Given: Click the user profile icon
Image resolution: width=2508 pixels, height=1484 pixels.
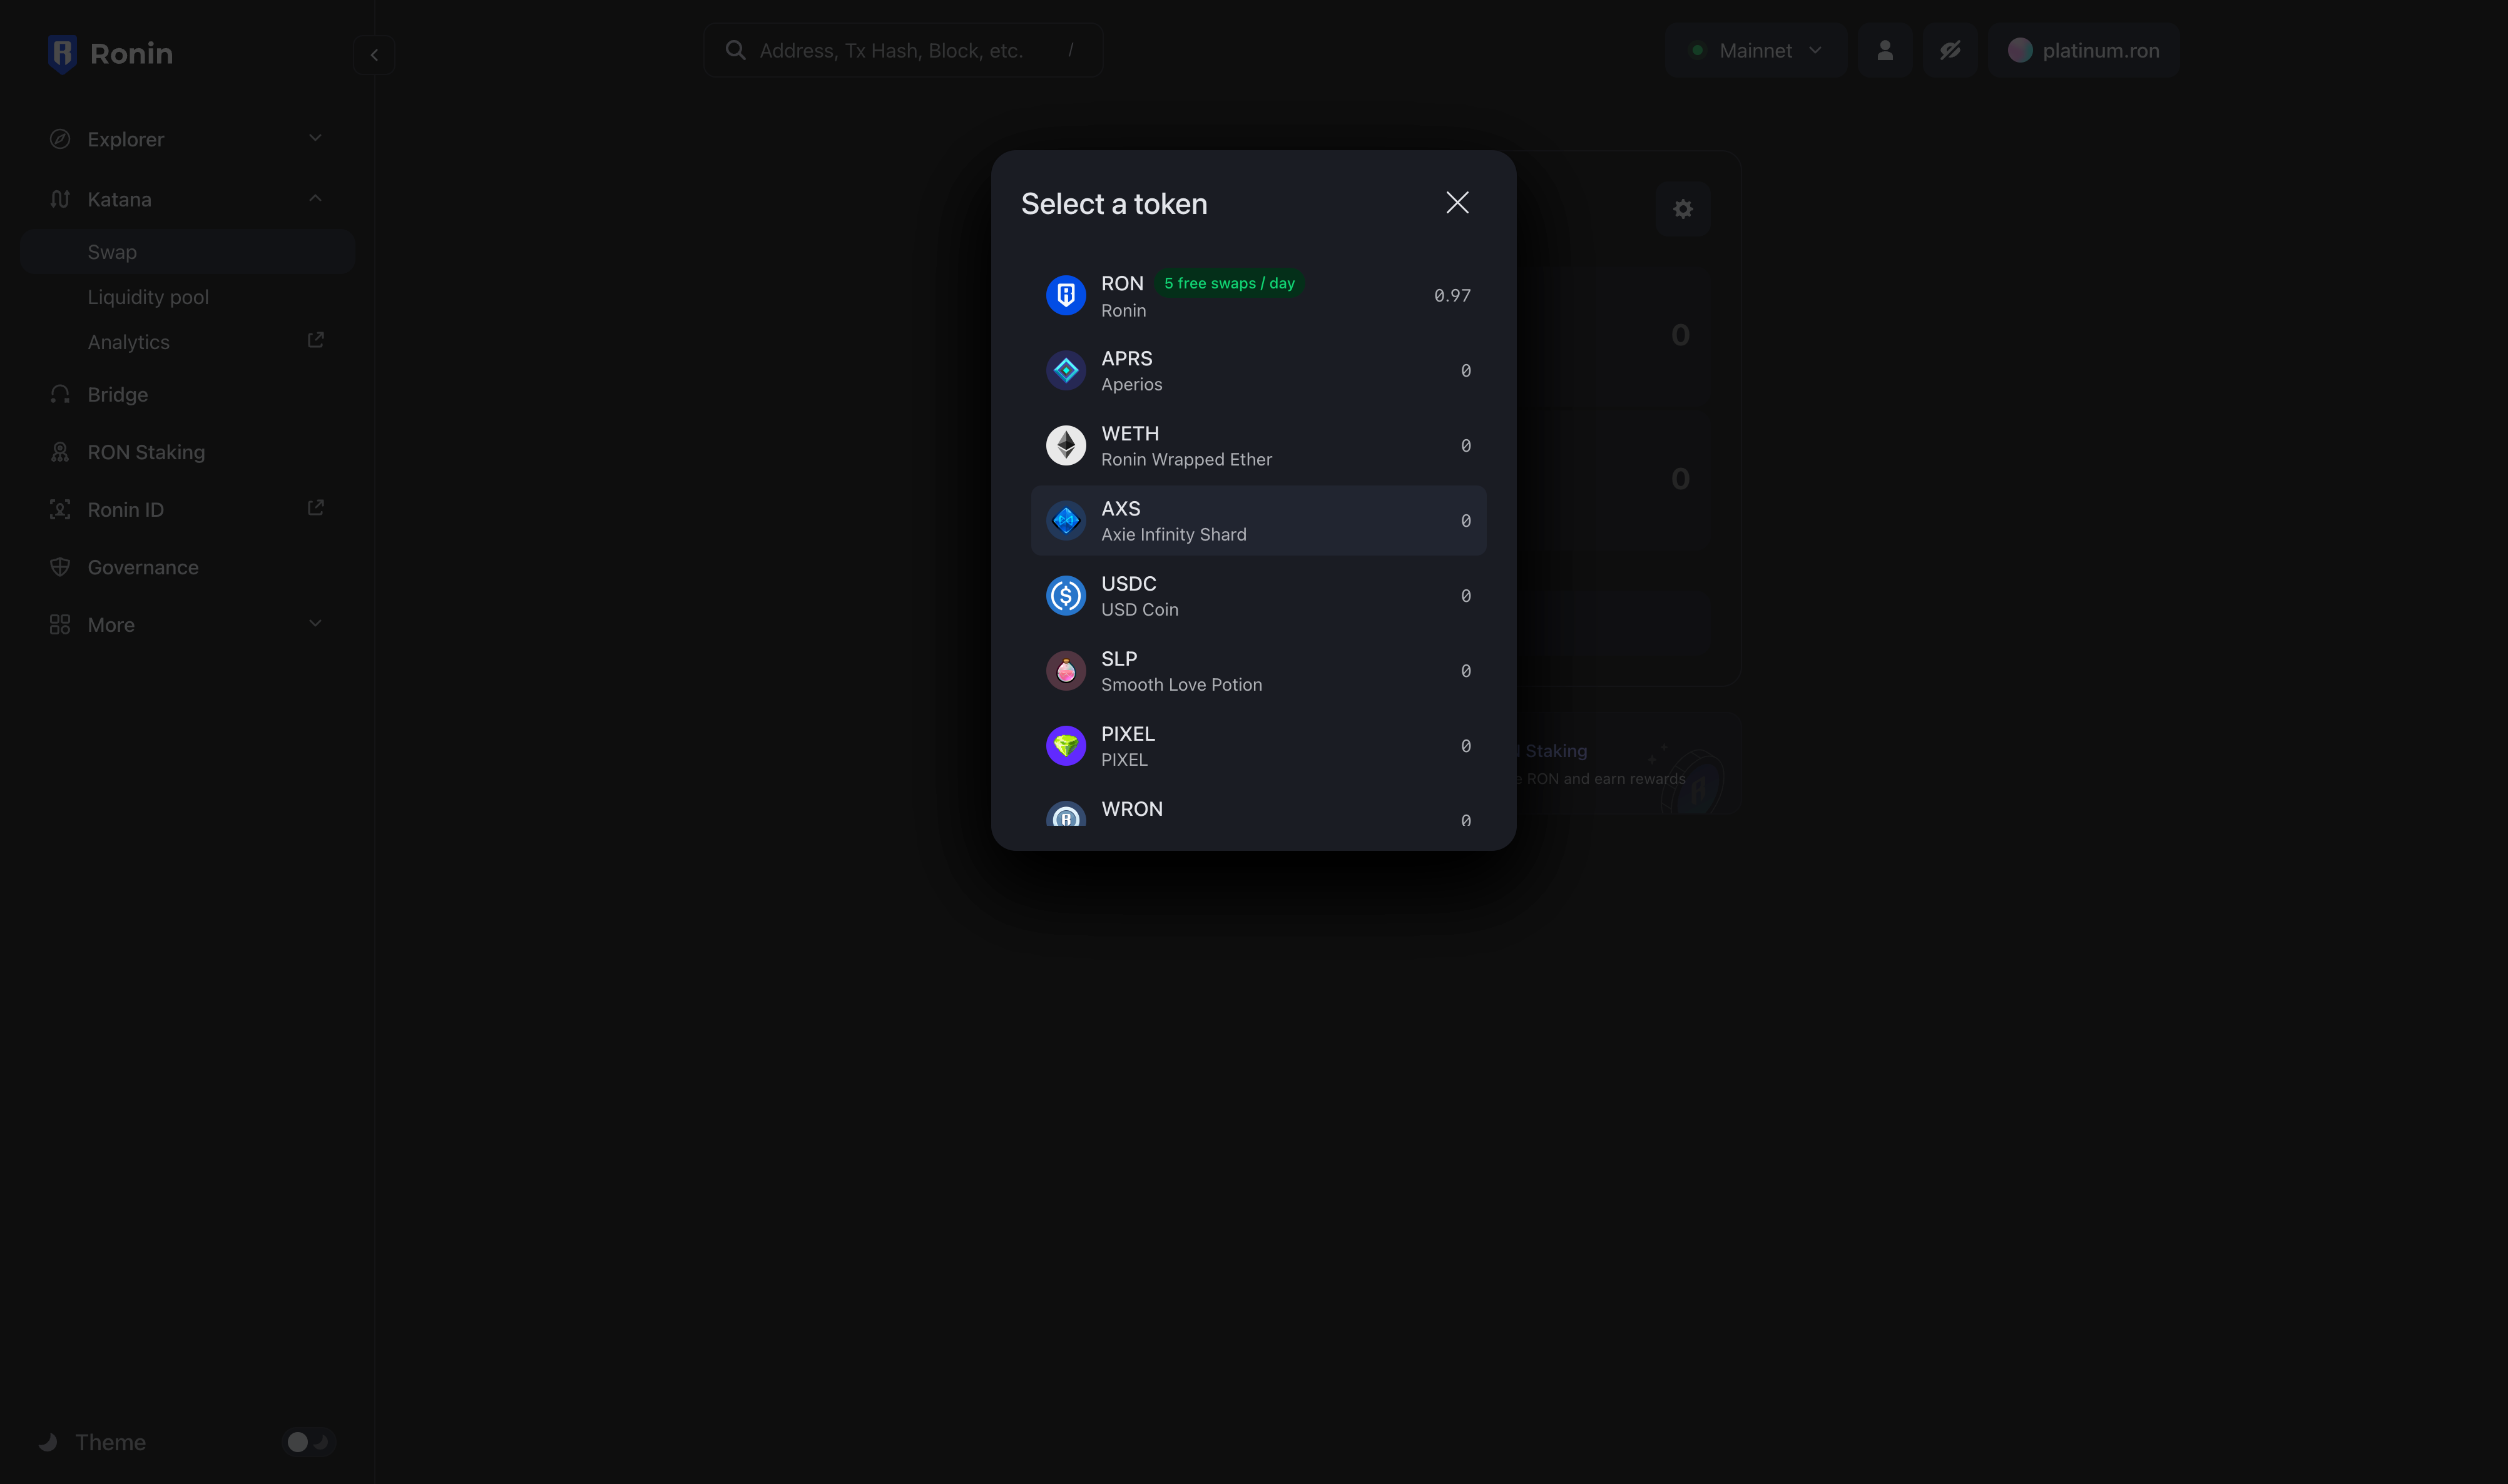Looking at the screenshot, I should pyautogui.click(x=1885, y=49).
